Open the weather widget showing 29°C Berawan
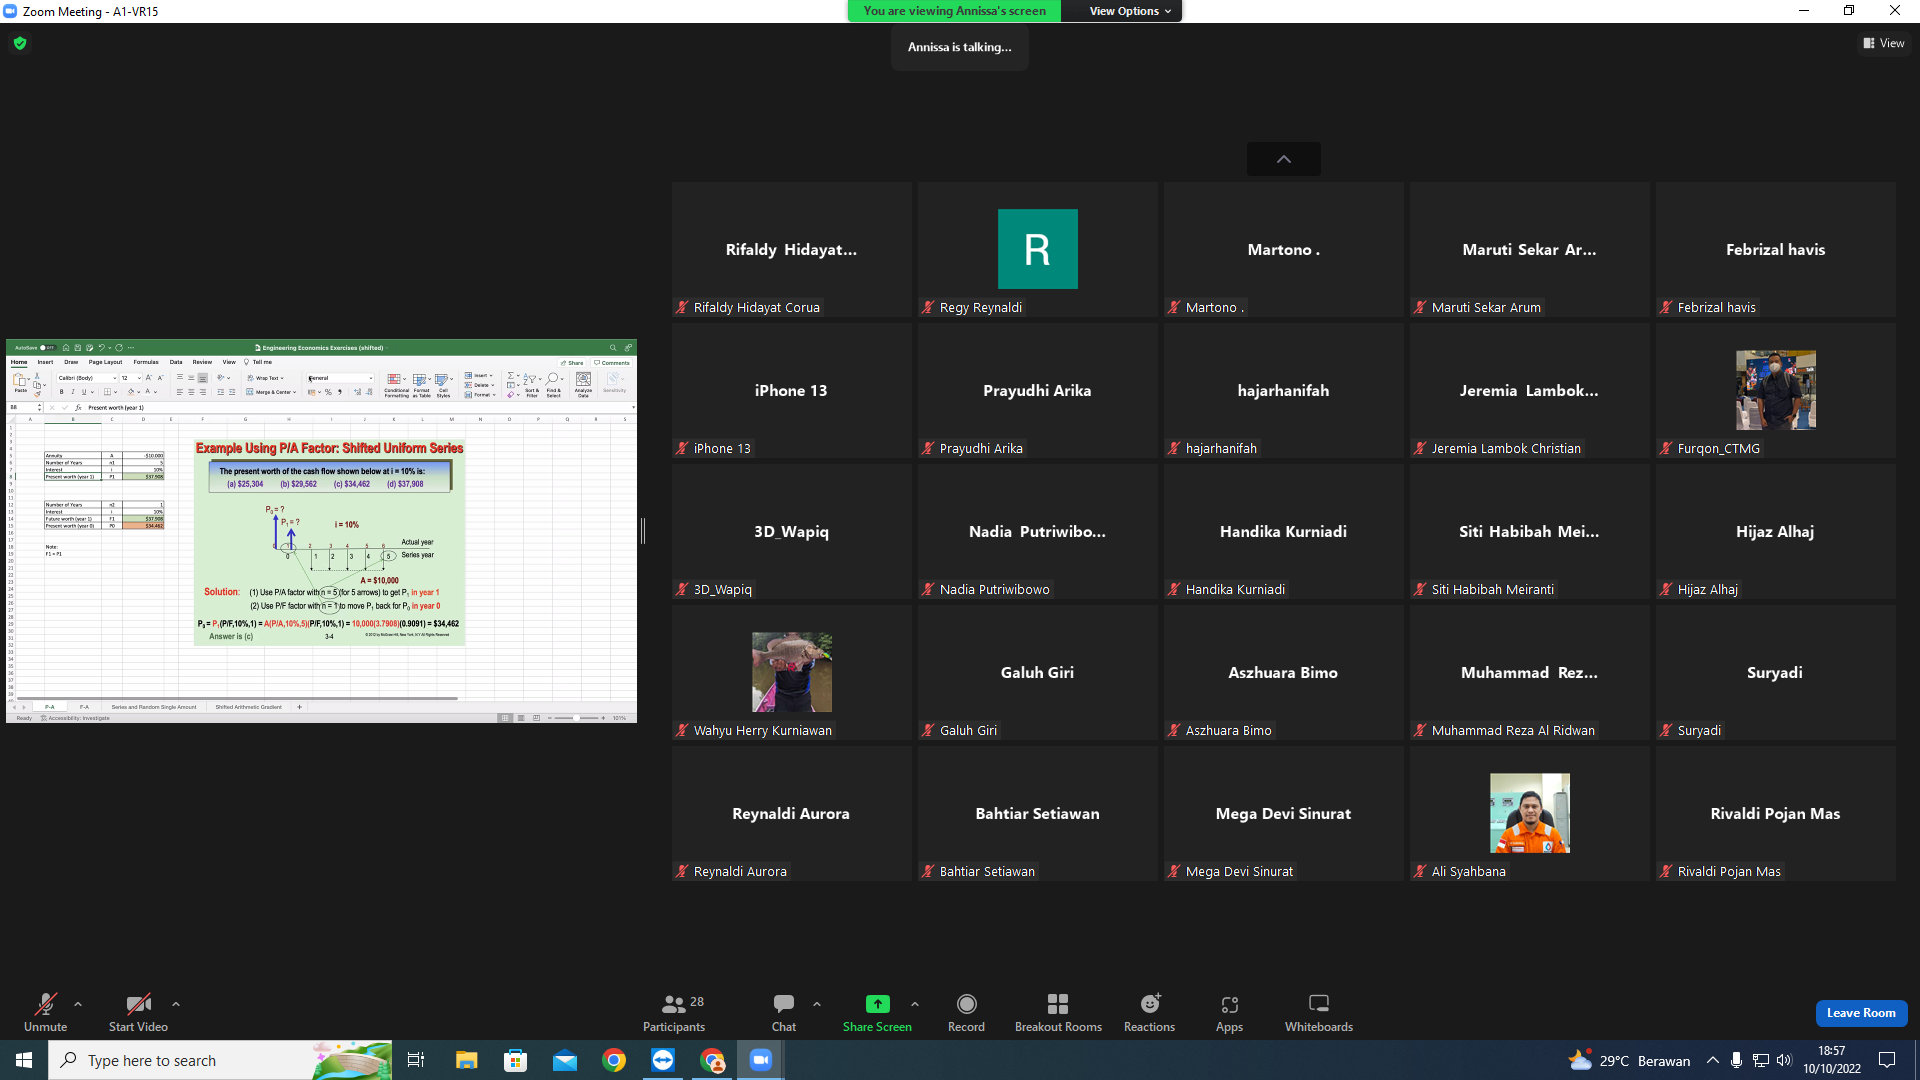This screenshot has height=1080, width=1920. point(1629,1060)
